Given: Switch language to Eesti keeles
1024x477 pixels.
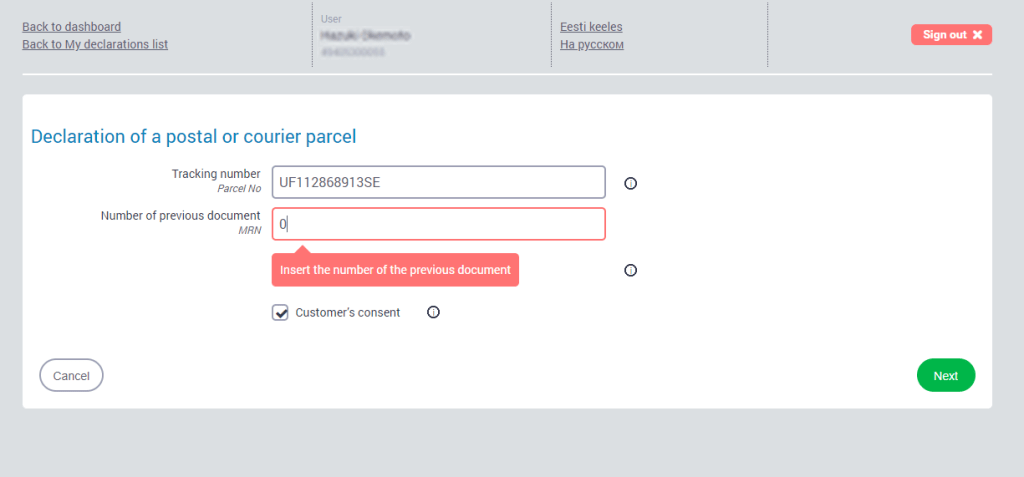Looking at the screenshot, I should (x=591, y=27).
